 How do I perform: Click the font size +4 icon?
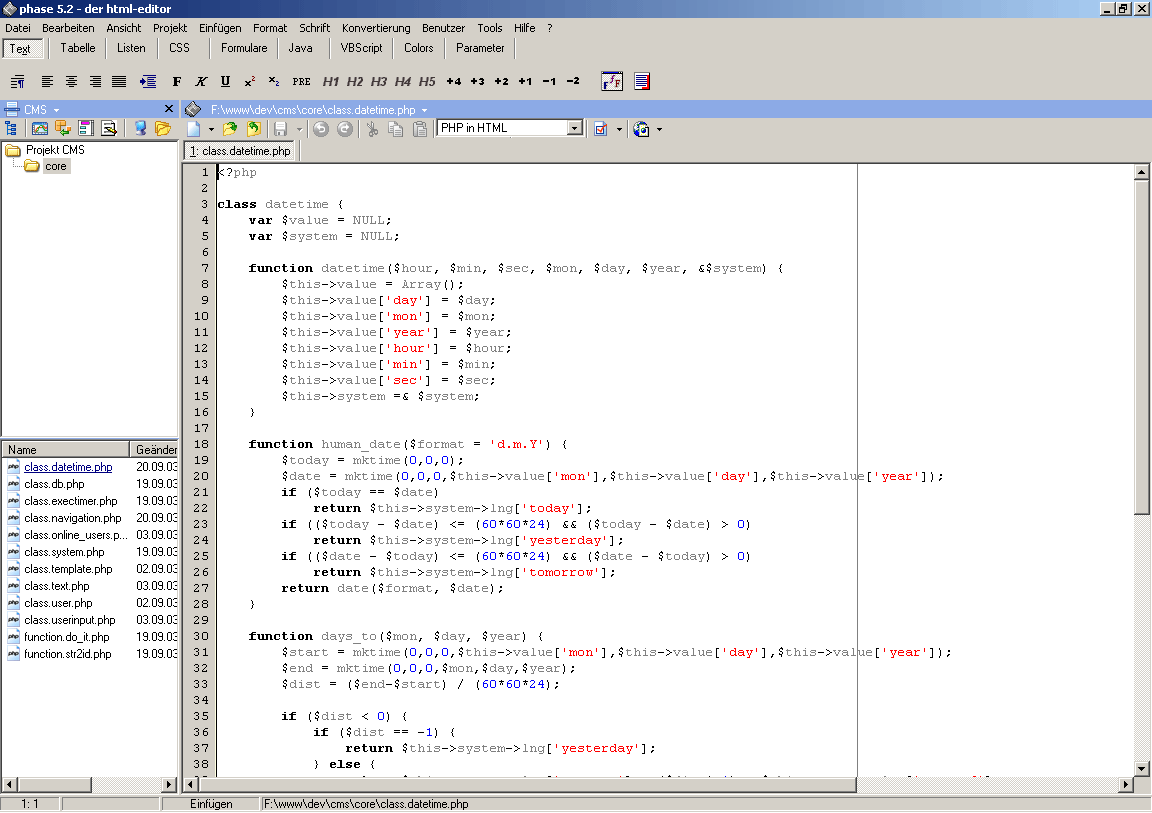[x=454, y=81]
